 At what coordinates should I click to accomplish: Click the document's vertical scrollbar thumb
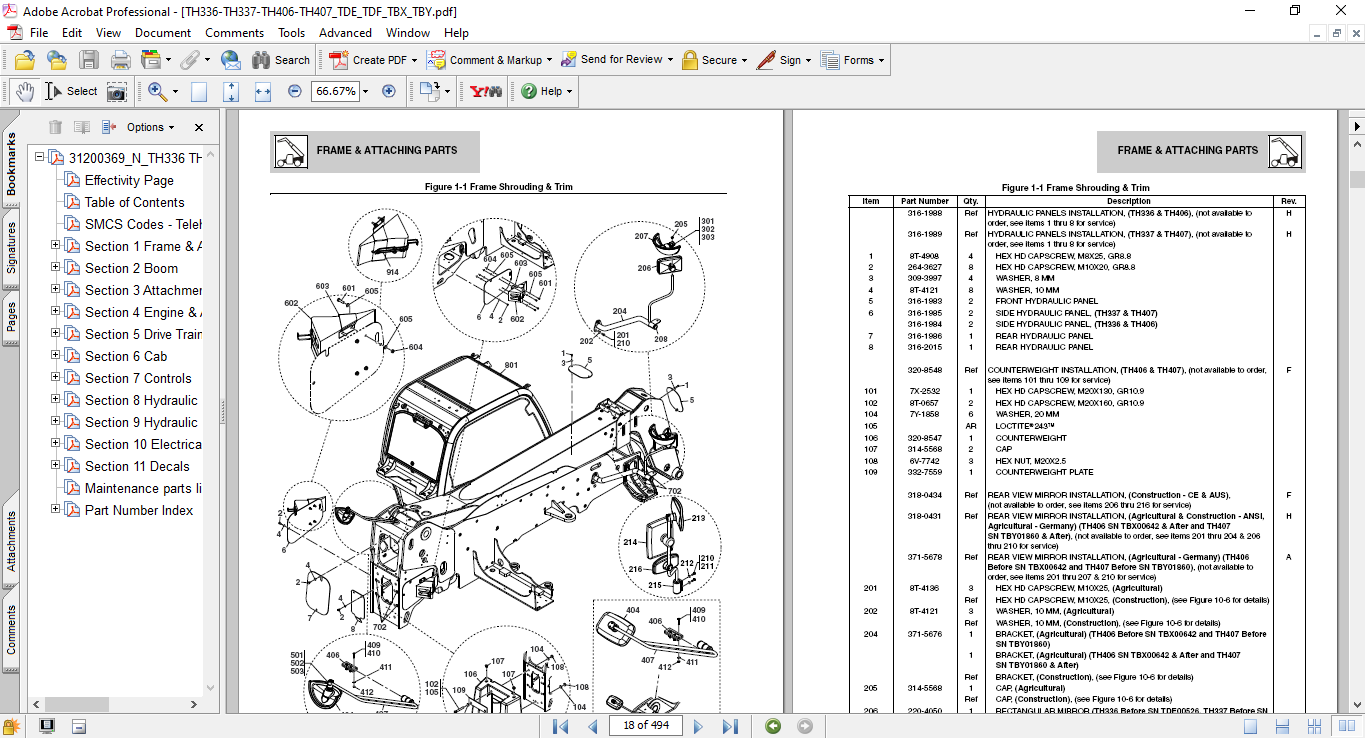point(1356,180)
